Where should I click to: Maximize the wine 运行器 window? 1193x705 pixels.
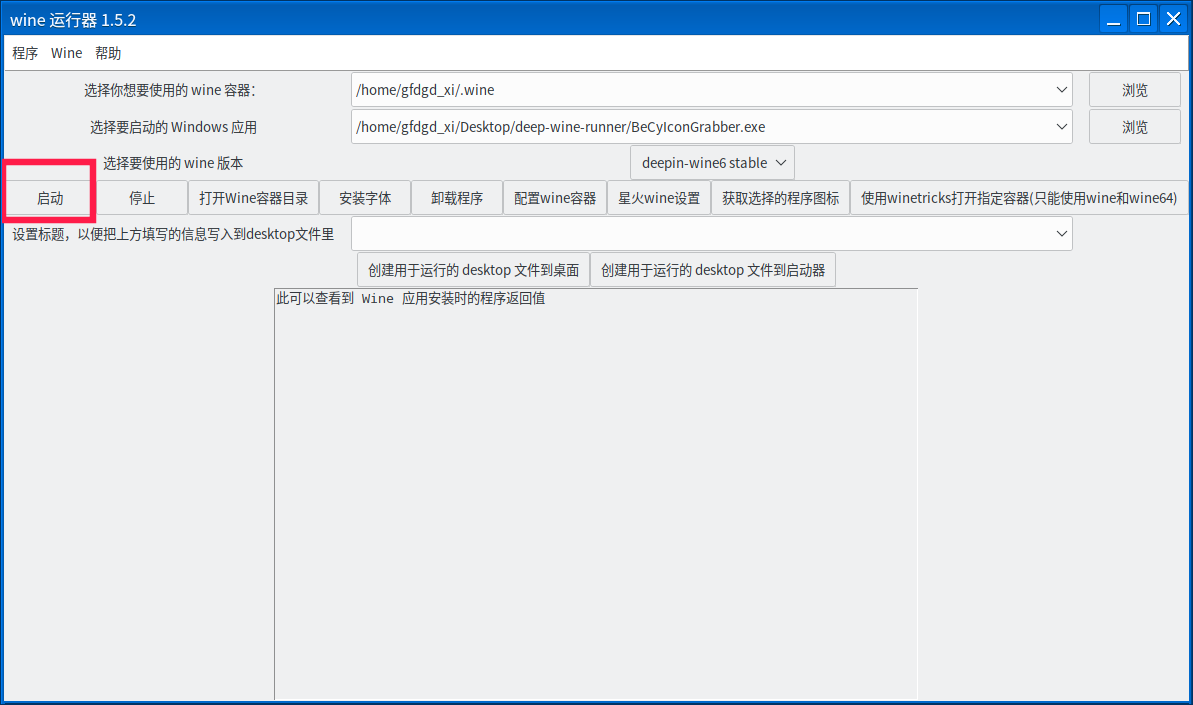1144,19
